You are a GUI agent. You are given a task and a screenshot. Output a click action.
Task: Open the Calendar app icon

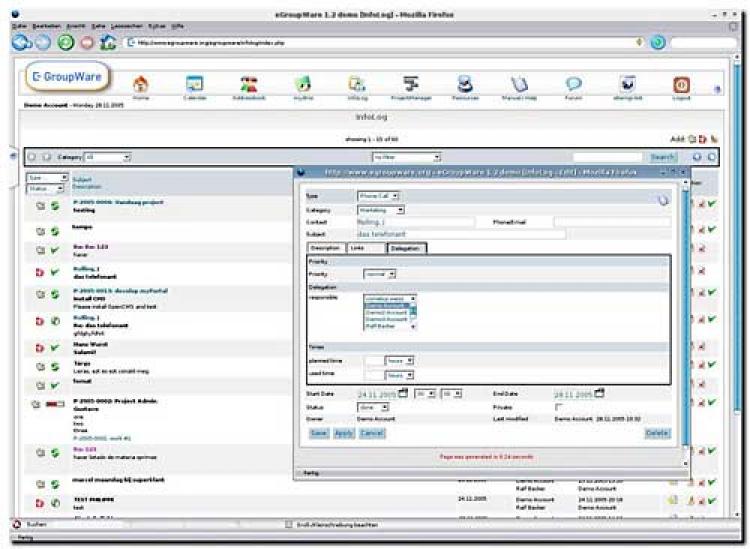click(194, 86)
